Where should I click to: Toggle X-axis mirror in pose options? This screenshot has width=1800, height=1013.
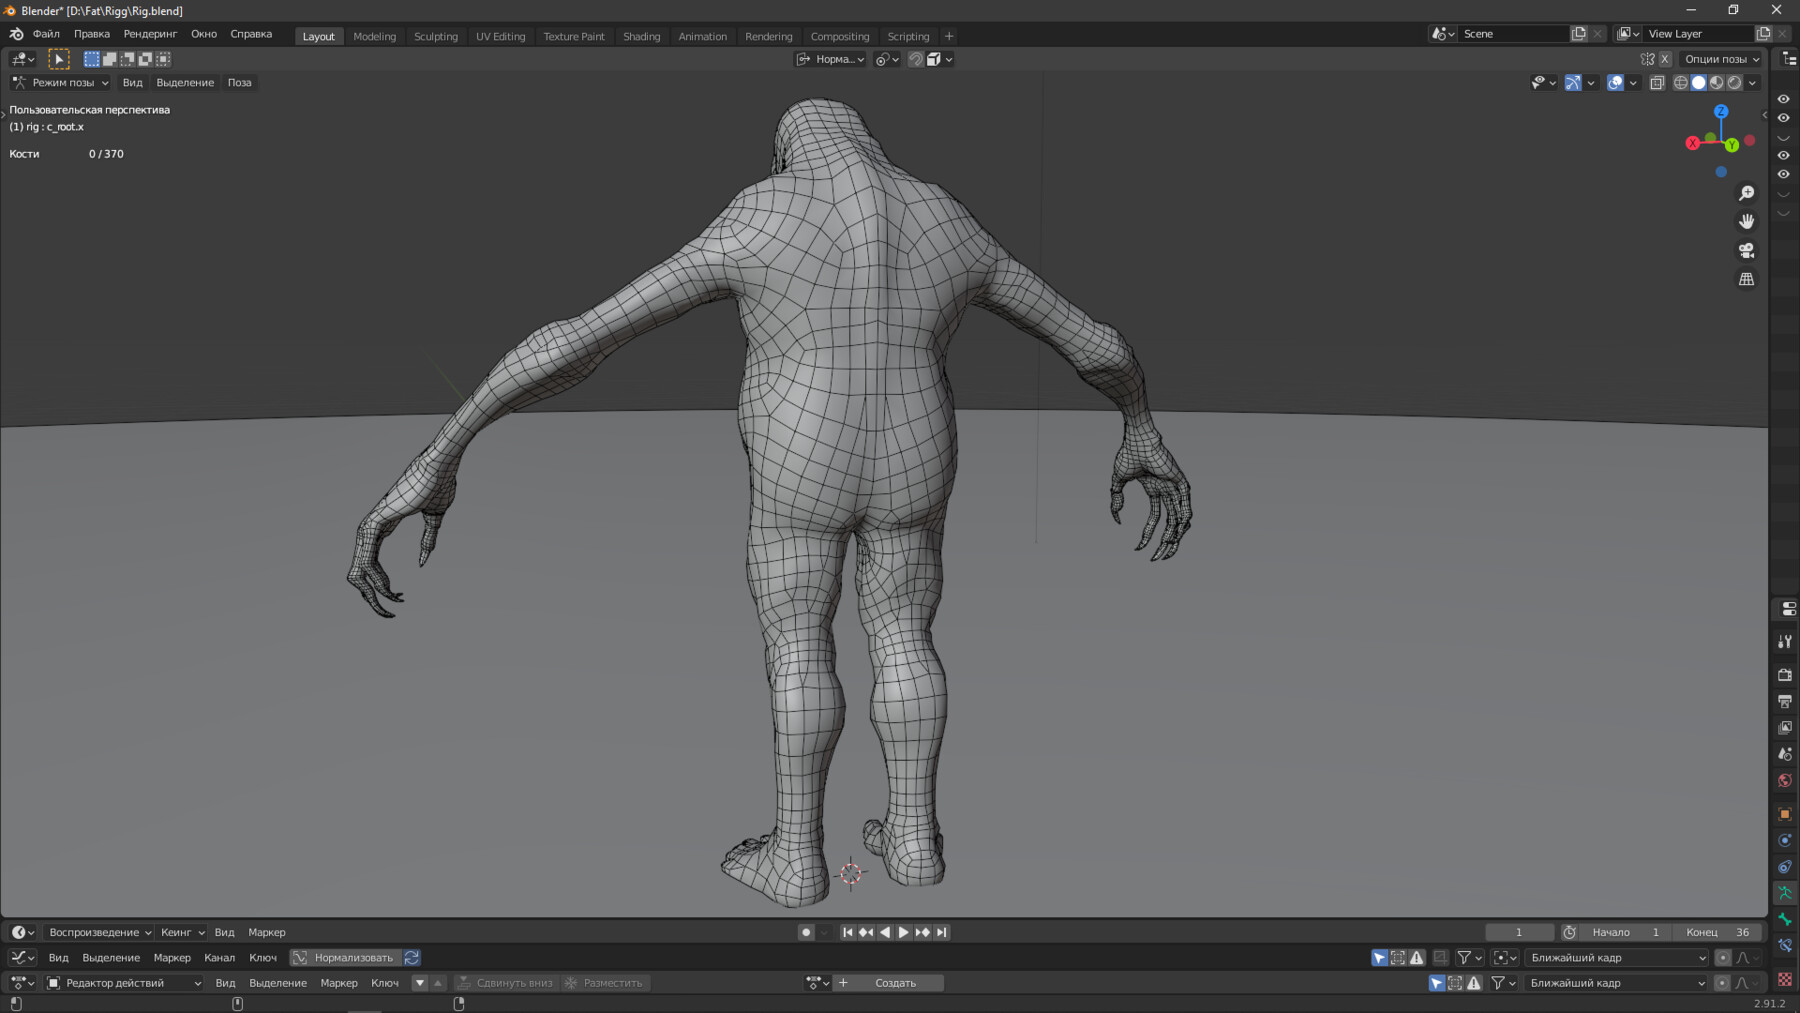coord(1665,59)
